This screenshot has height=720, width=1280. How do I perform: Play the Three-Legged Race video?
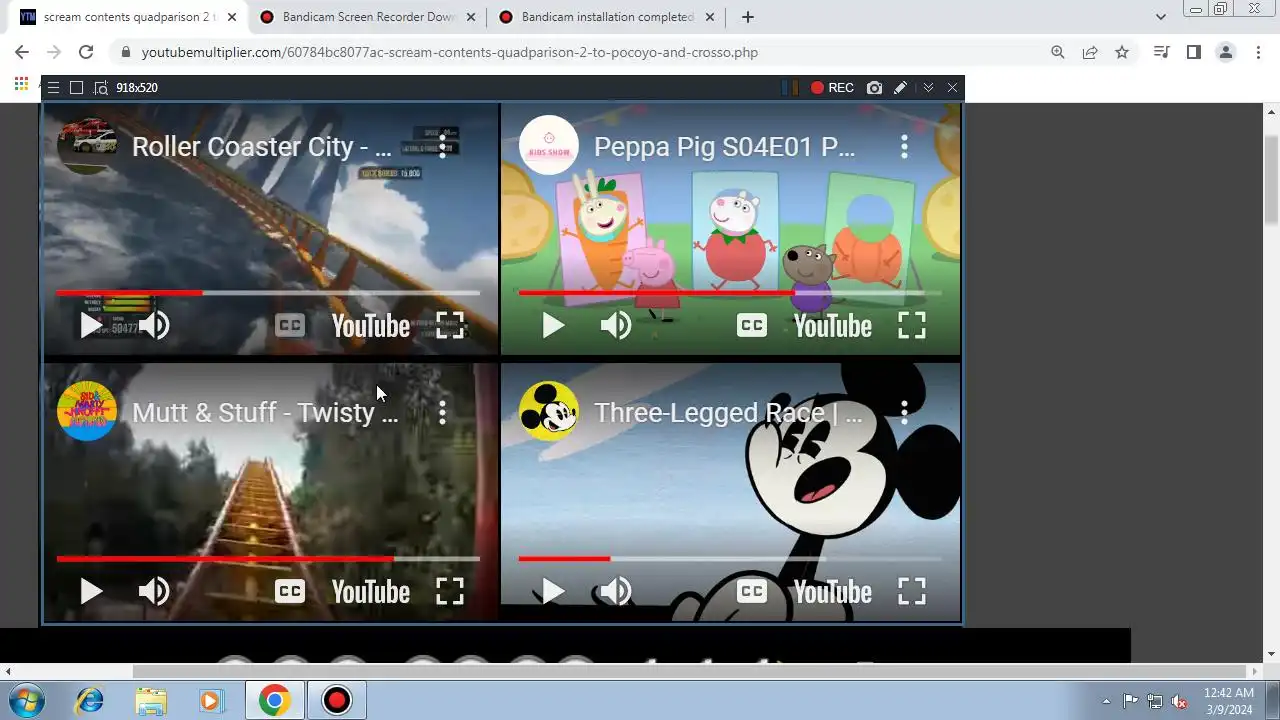click(553, 591)
